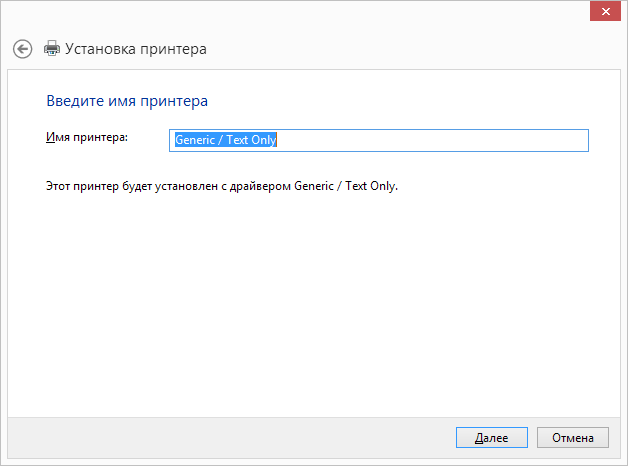The width and height of the screenshot is (628, 466).
Task: Click the printer icon in the header
Action: [x=52, y=48]
